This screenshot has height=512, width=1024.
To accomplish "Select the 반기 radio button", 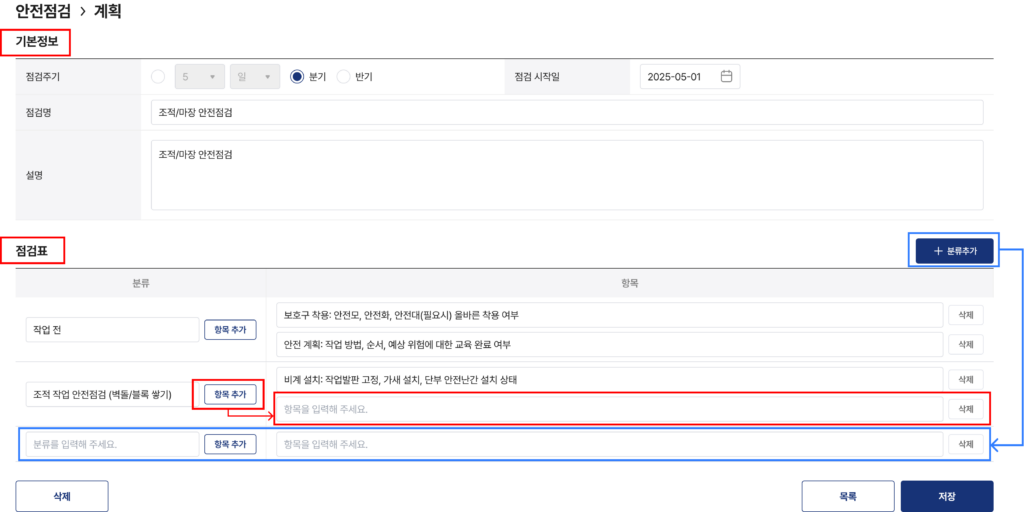I will point(344,76).
